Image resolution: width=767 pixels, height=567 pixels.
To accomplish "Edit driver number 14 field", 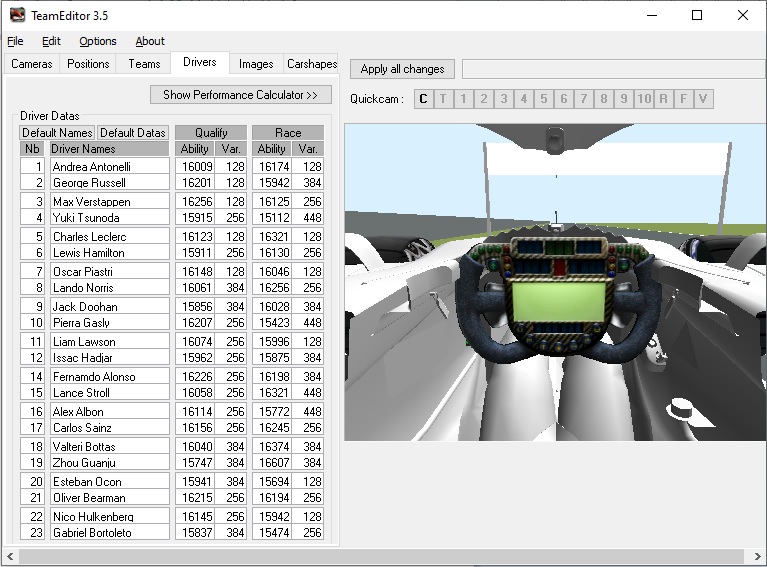I will tap(33, 377).
